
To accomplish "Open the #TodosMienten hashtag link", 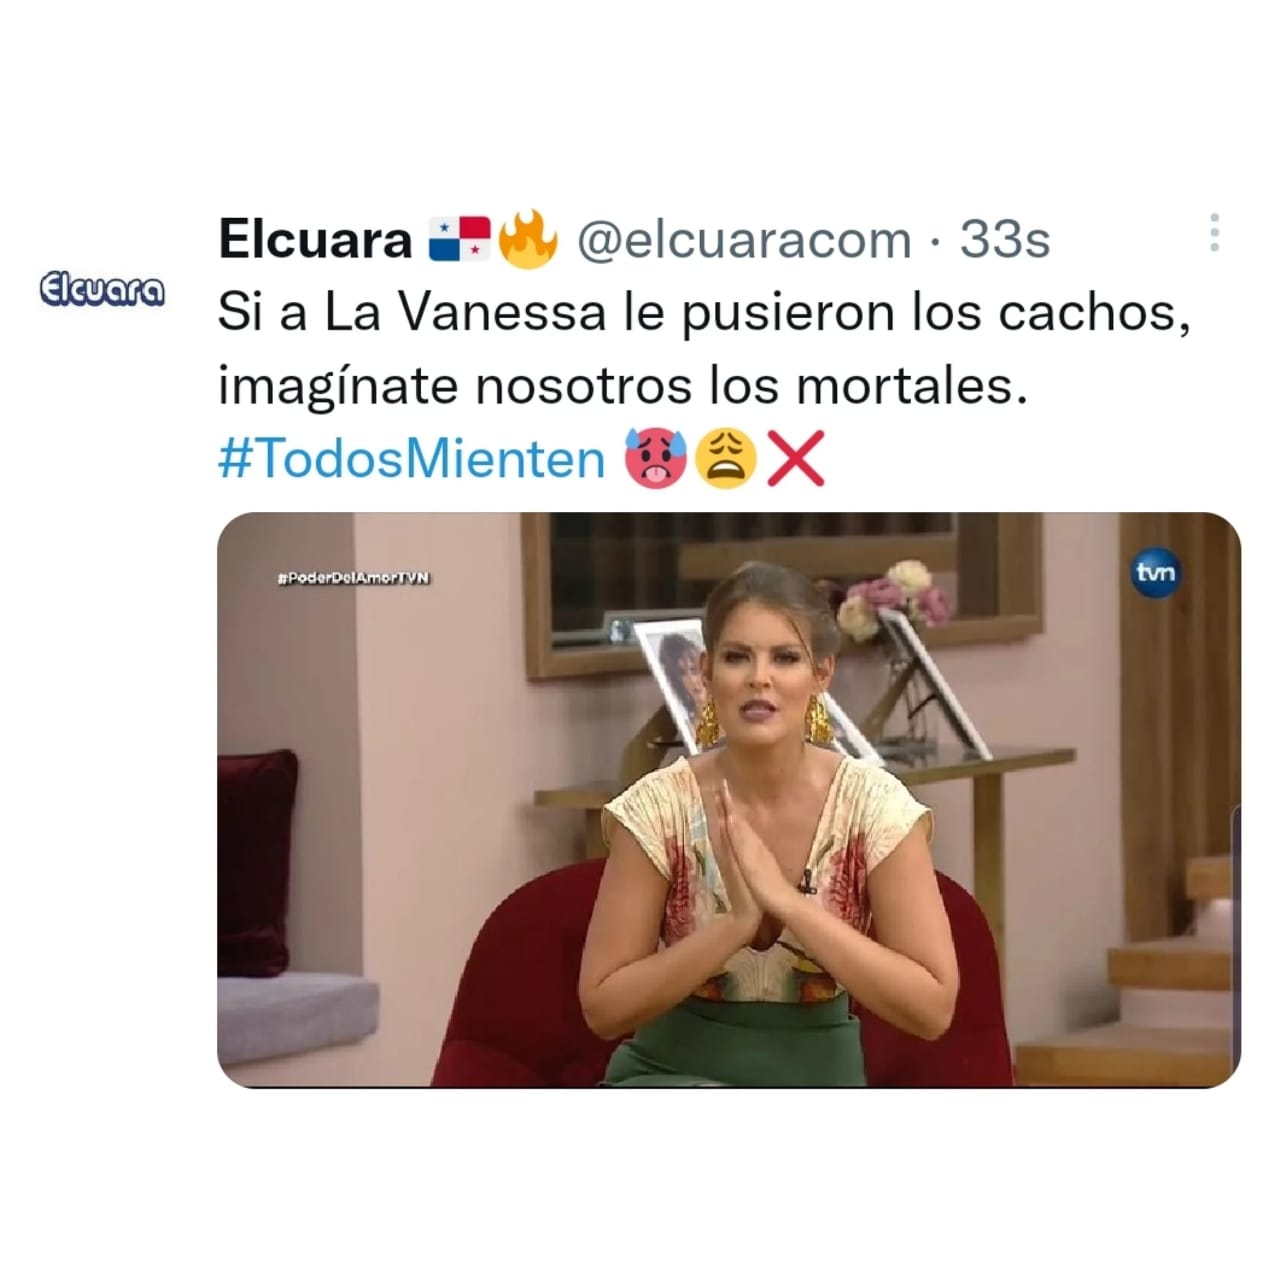I will pos(412,459).
